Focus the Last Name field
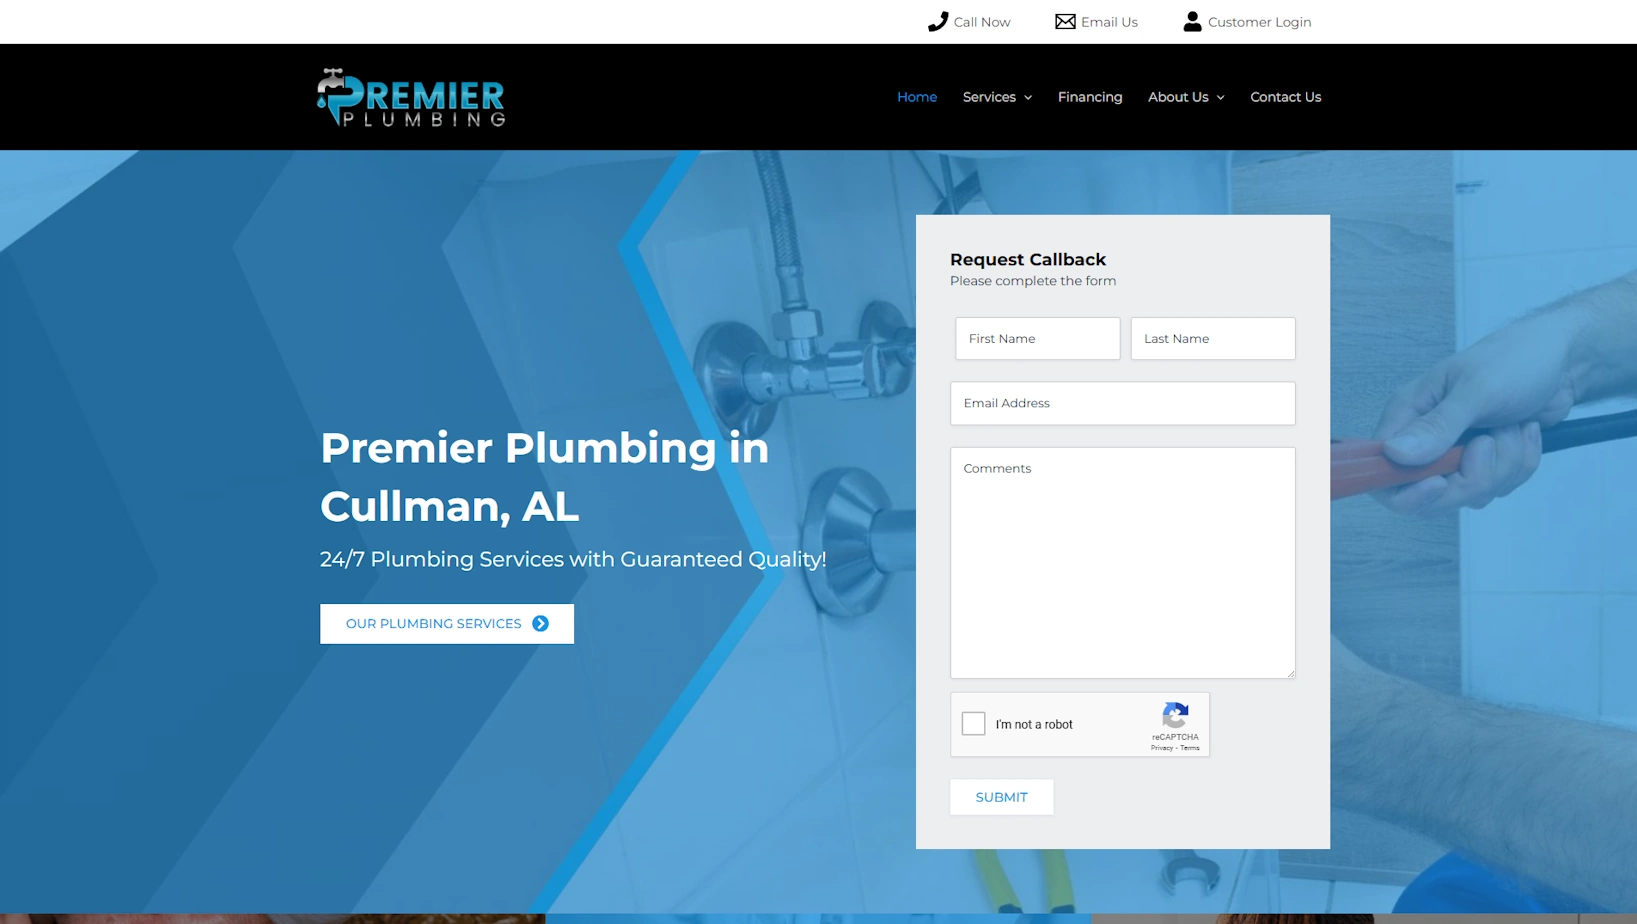This screenshot has width=1637, height=924. [x=1212, y=339]
